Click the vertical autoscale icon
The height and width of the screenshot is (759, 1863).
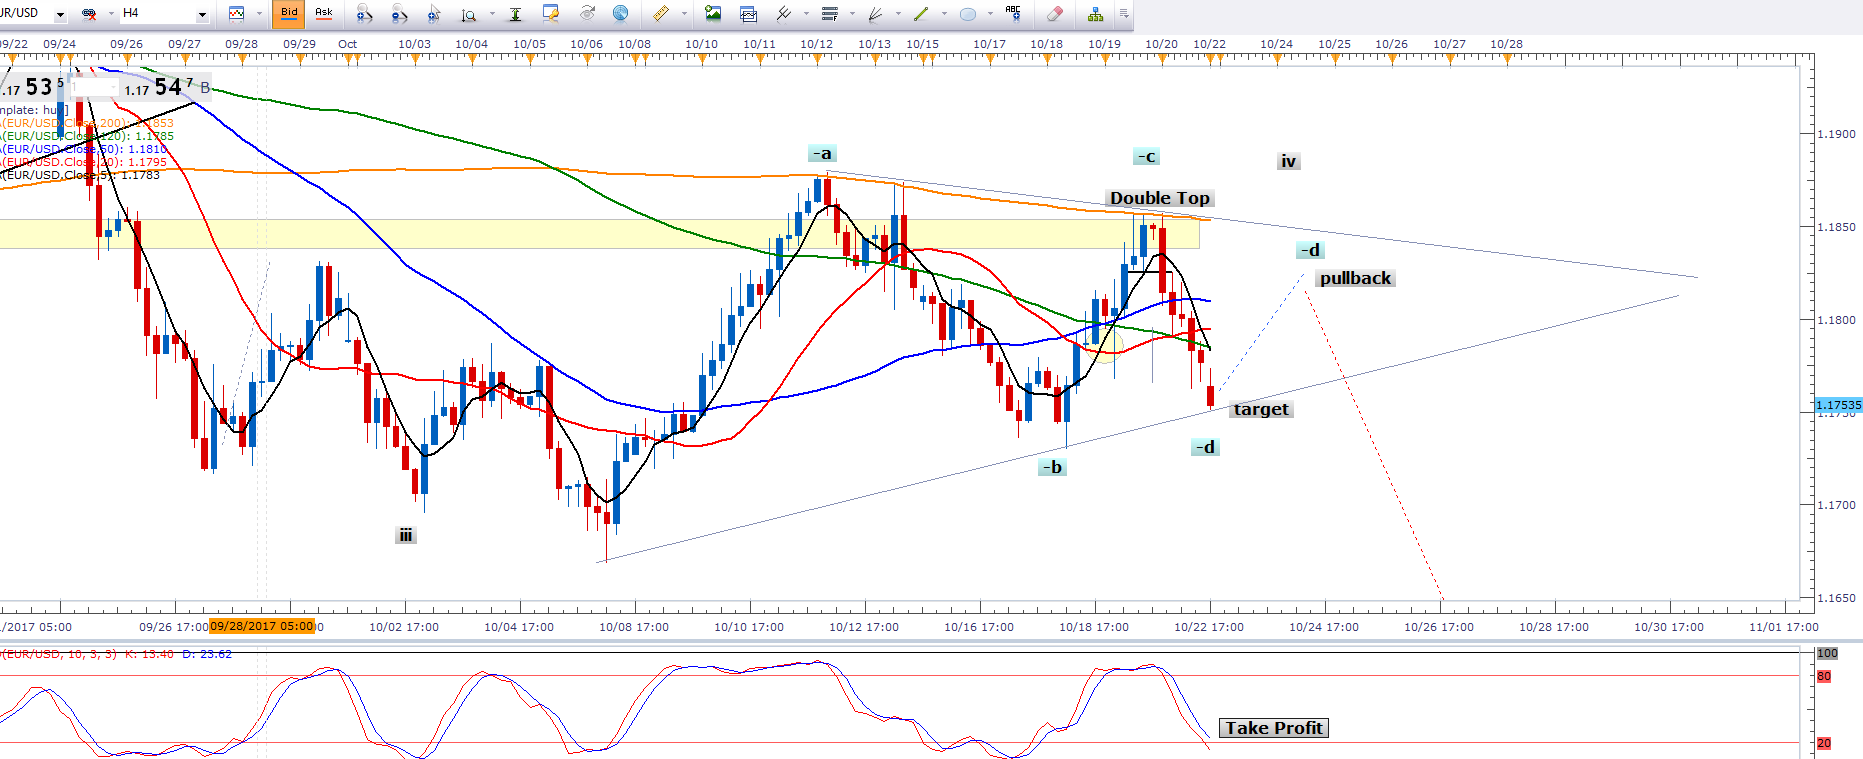[x=515, y=14]
